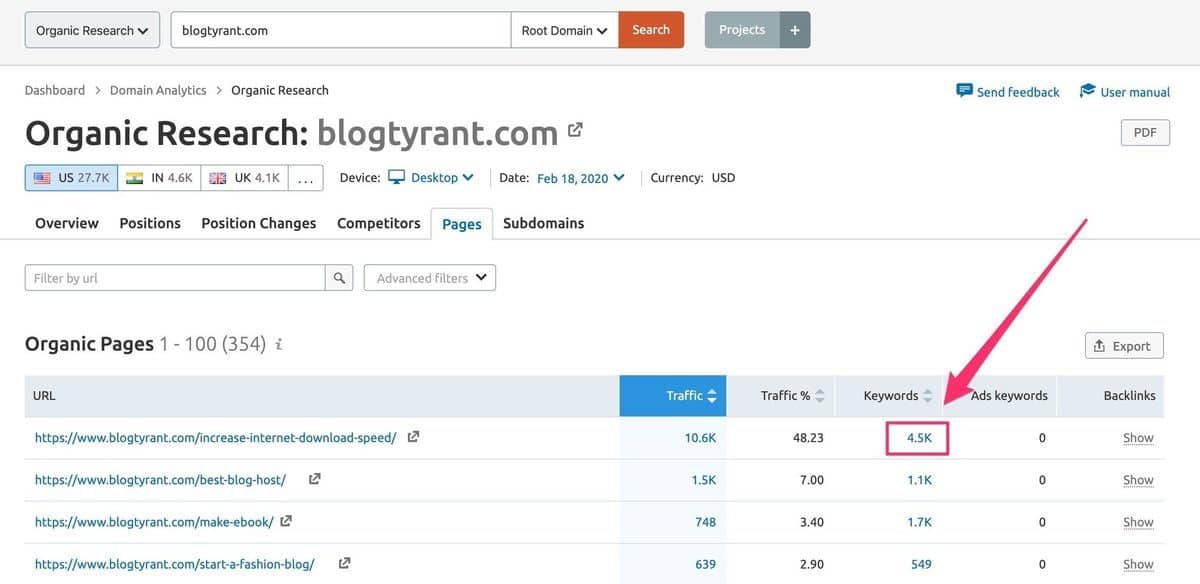Switch to the Pages tab
The width and height of the screenshot is (1200, 584).
(462, 224)
